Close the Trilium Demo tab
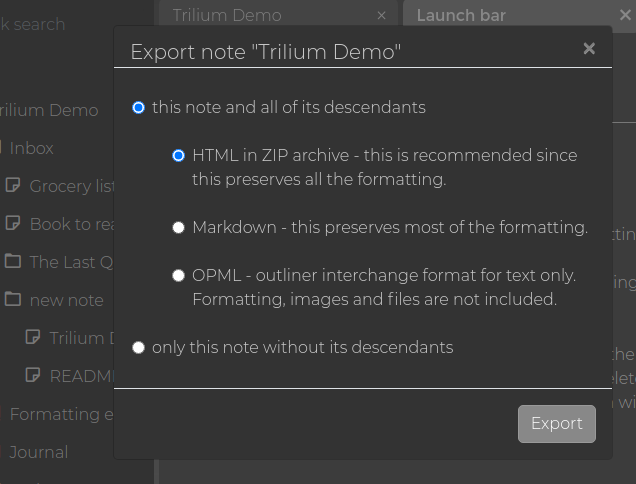Screen dimensions: 636x484 pyautogui.click(x=381, y=15)
